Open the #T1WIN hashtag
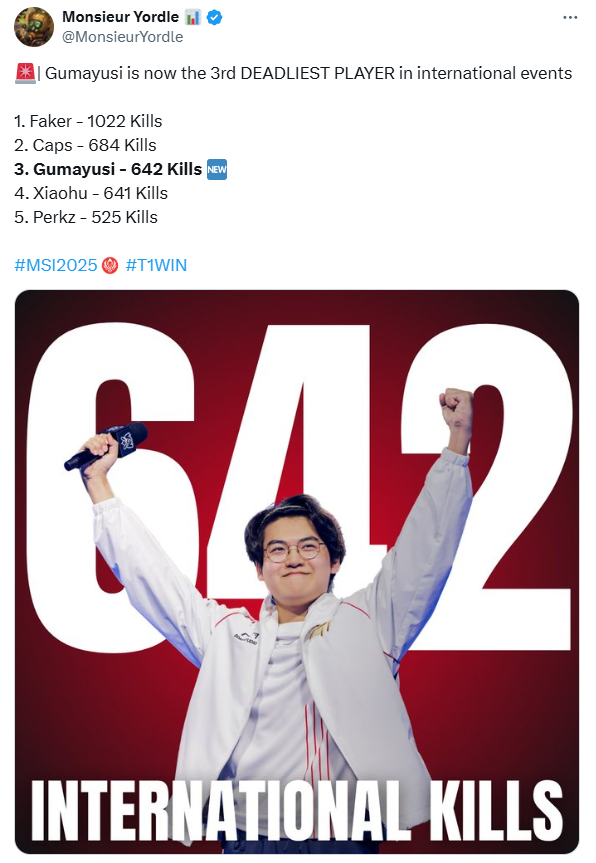The width and height of the screenshot is (596, 863). coord(156,265)
